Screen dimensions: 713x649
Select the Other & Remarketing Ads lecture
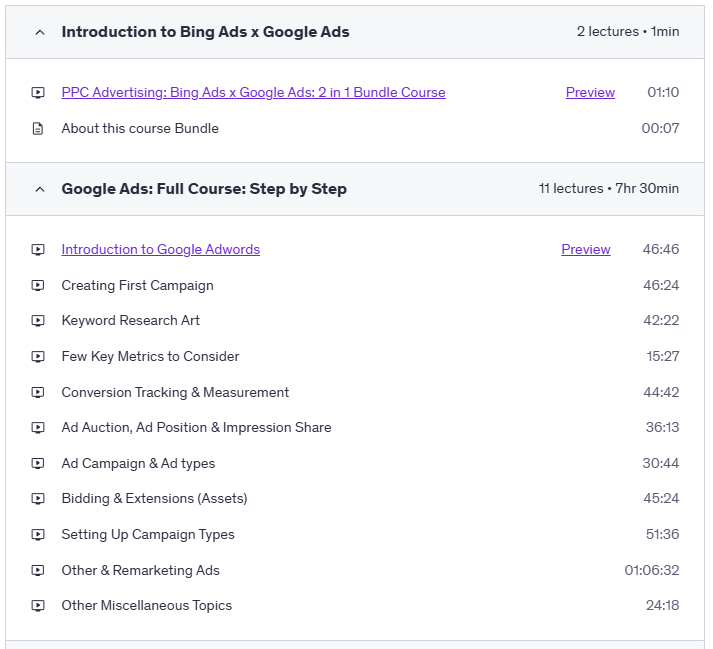coord(140,571)
